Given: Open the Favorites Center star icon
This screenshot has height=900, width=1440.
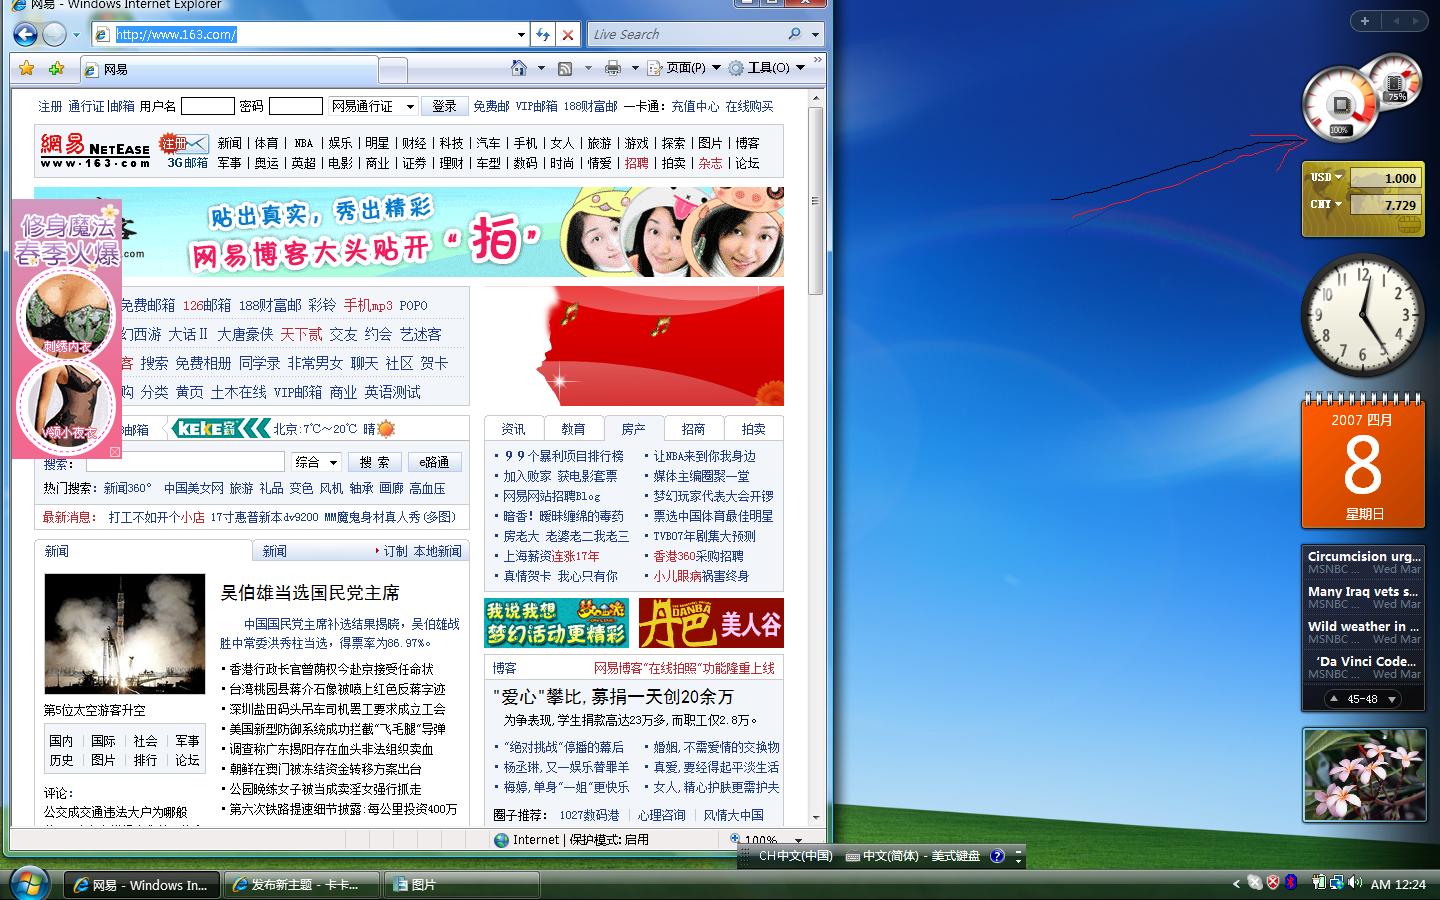Looking at the screenshot, I should click(x=27, y=68).
